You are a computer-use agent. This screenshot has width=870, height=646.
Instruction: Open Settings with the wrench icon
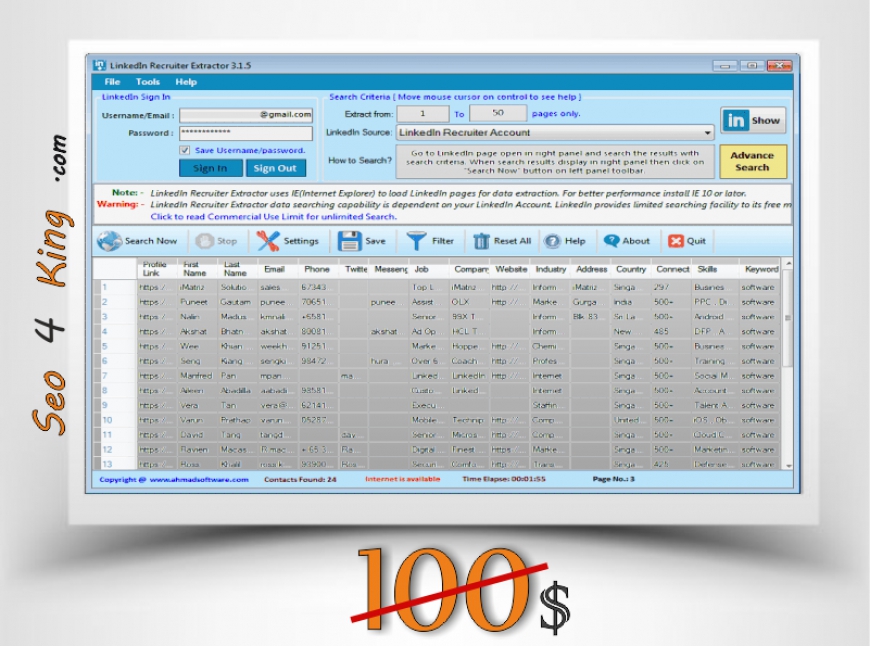point(267,241)
